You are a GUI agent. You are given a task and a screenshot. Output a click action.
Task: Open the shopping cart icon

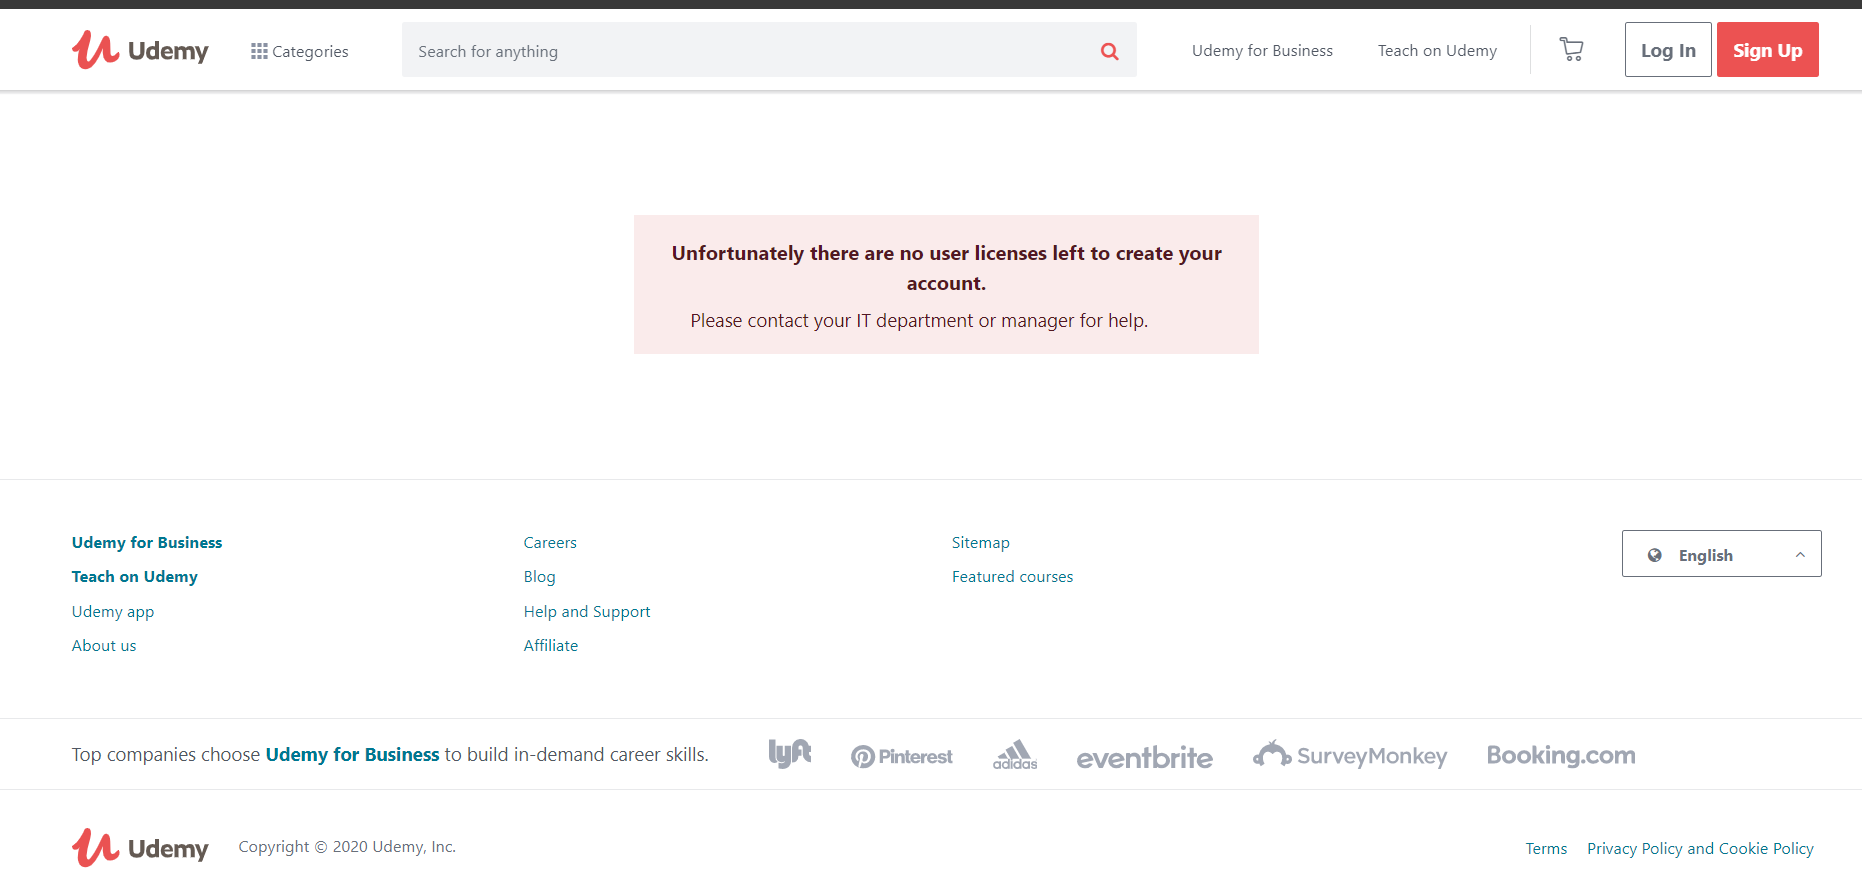1571,49
